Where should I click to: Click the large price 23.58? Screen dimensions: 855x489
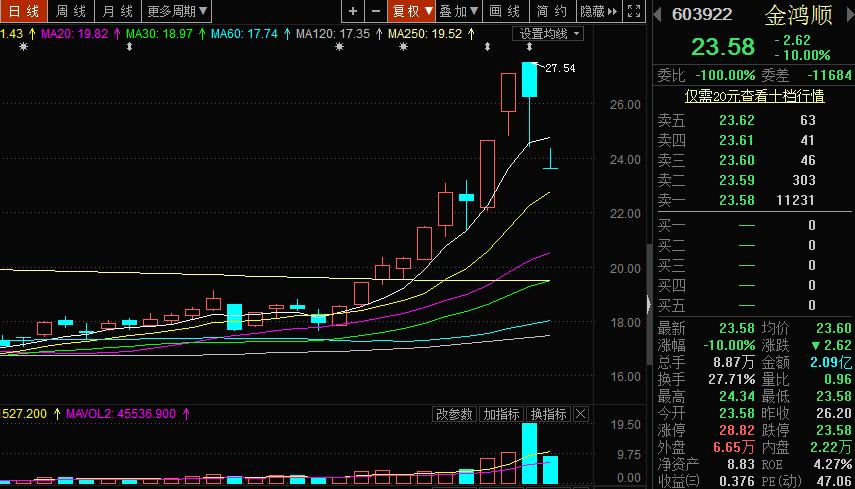tap(723, 47)
